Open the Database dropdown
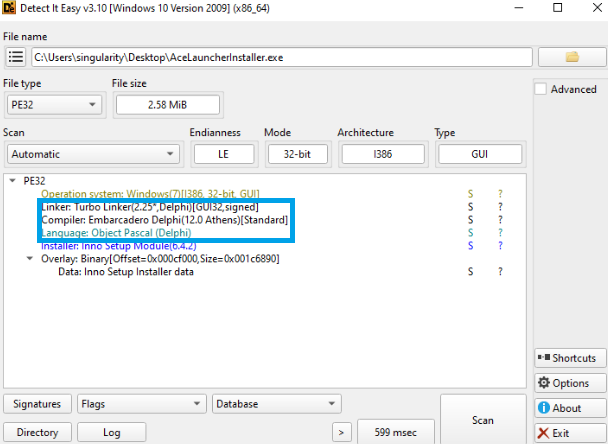 click(274, 404)
